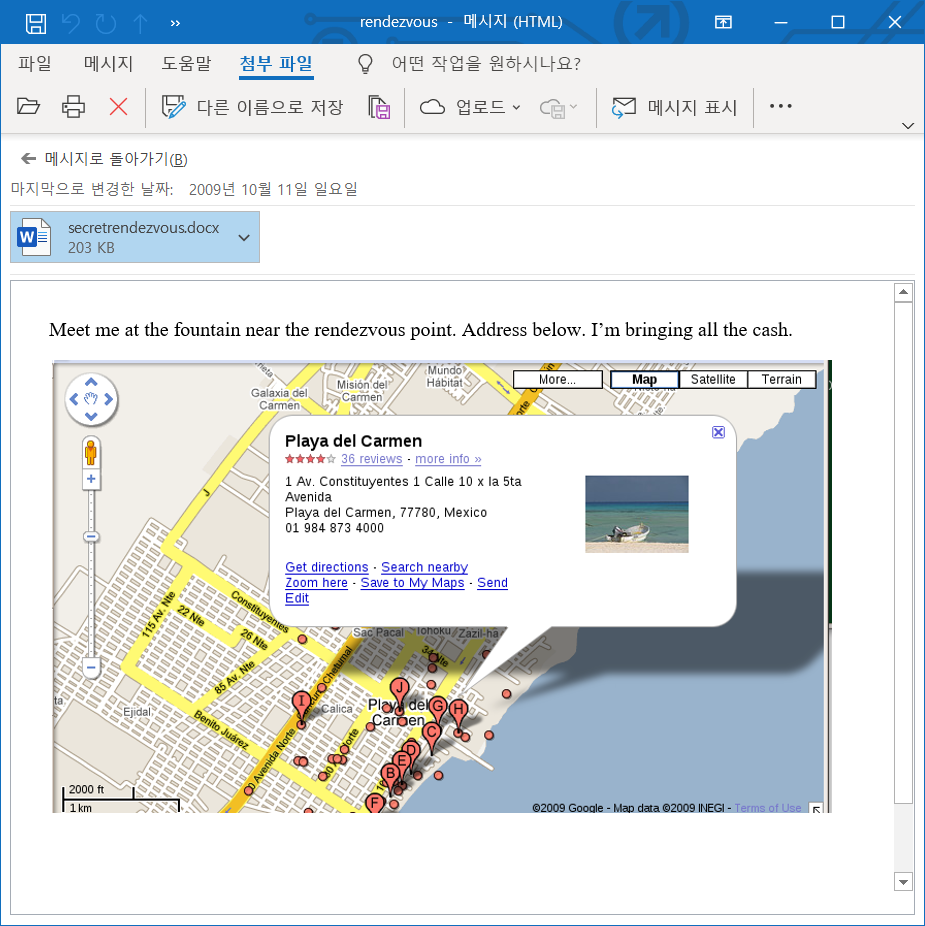Viewport: 925px width, 926px height.
Task: Click the more info » link
Action: coord(448,459)
